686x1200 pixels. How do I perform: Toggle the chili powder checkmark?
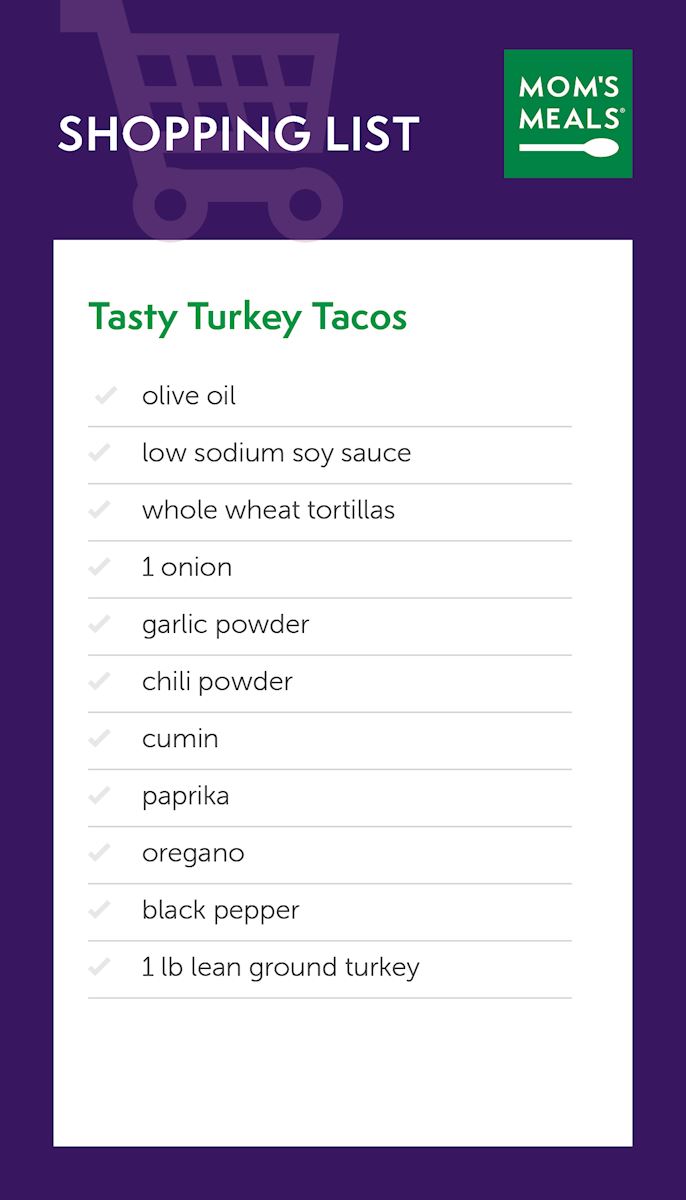tap(102, 681)
